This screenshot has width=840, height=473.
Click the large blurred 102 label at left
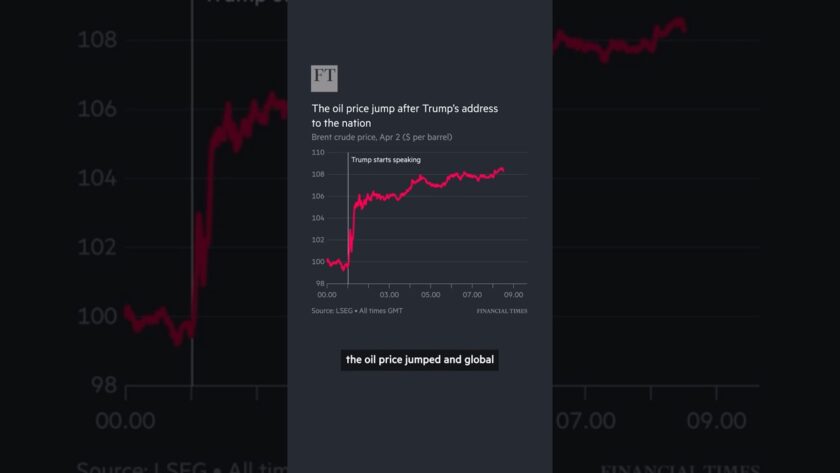pos(98,247)
